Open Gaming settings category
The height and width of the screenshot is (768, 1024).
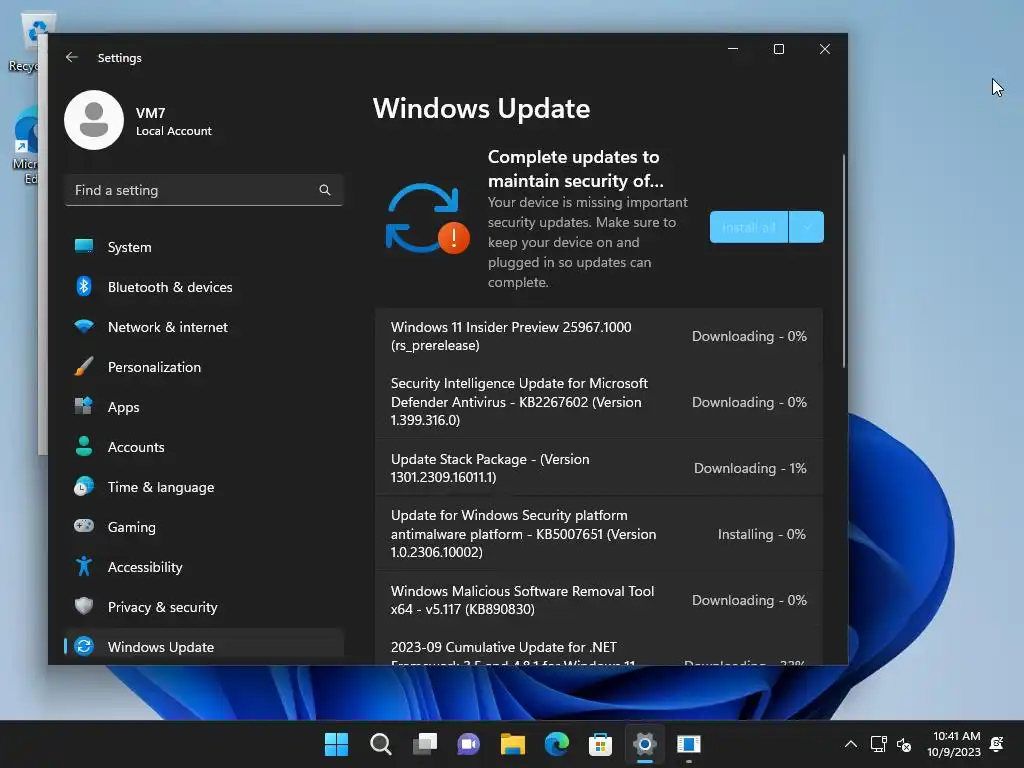pos(204,526)
